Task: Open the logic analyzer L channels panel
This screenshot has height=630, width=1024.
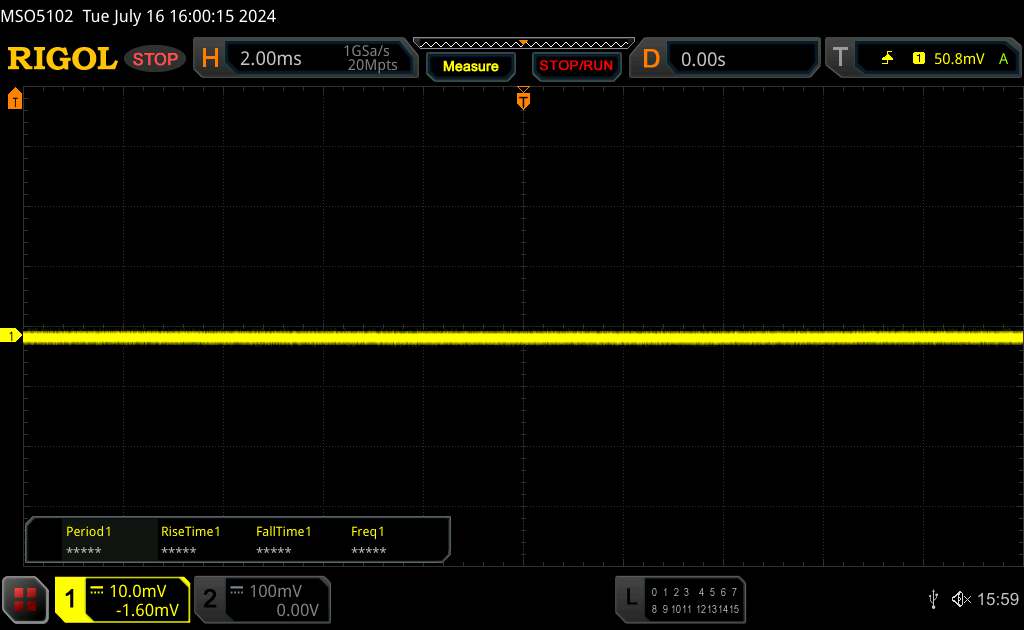Action: coord(630,597)
